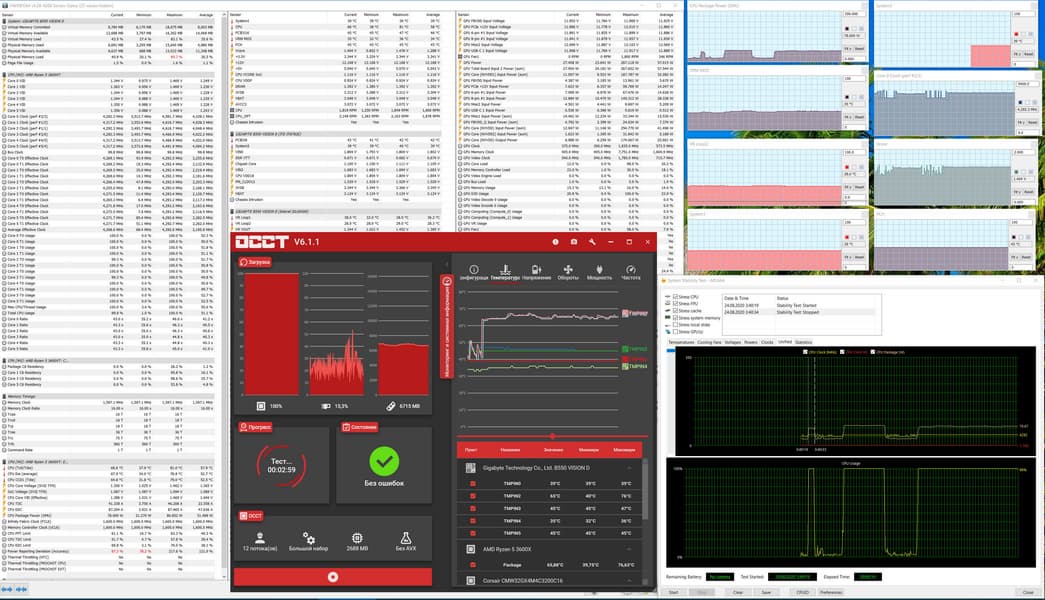Adjust OCCT graph splitter slider handle

pos(552,436)
